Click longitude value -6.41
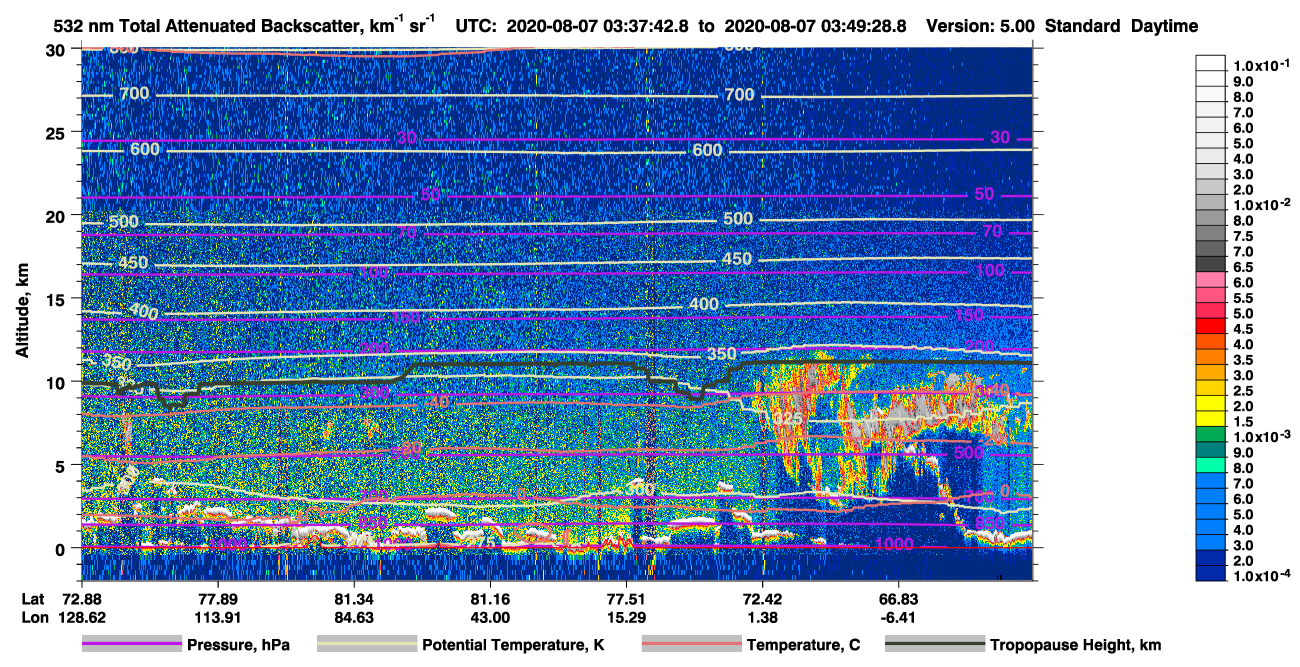This screenshot has width=1300, height=667. point(899,618)
